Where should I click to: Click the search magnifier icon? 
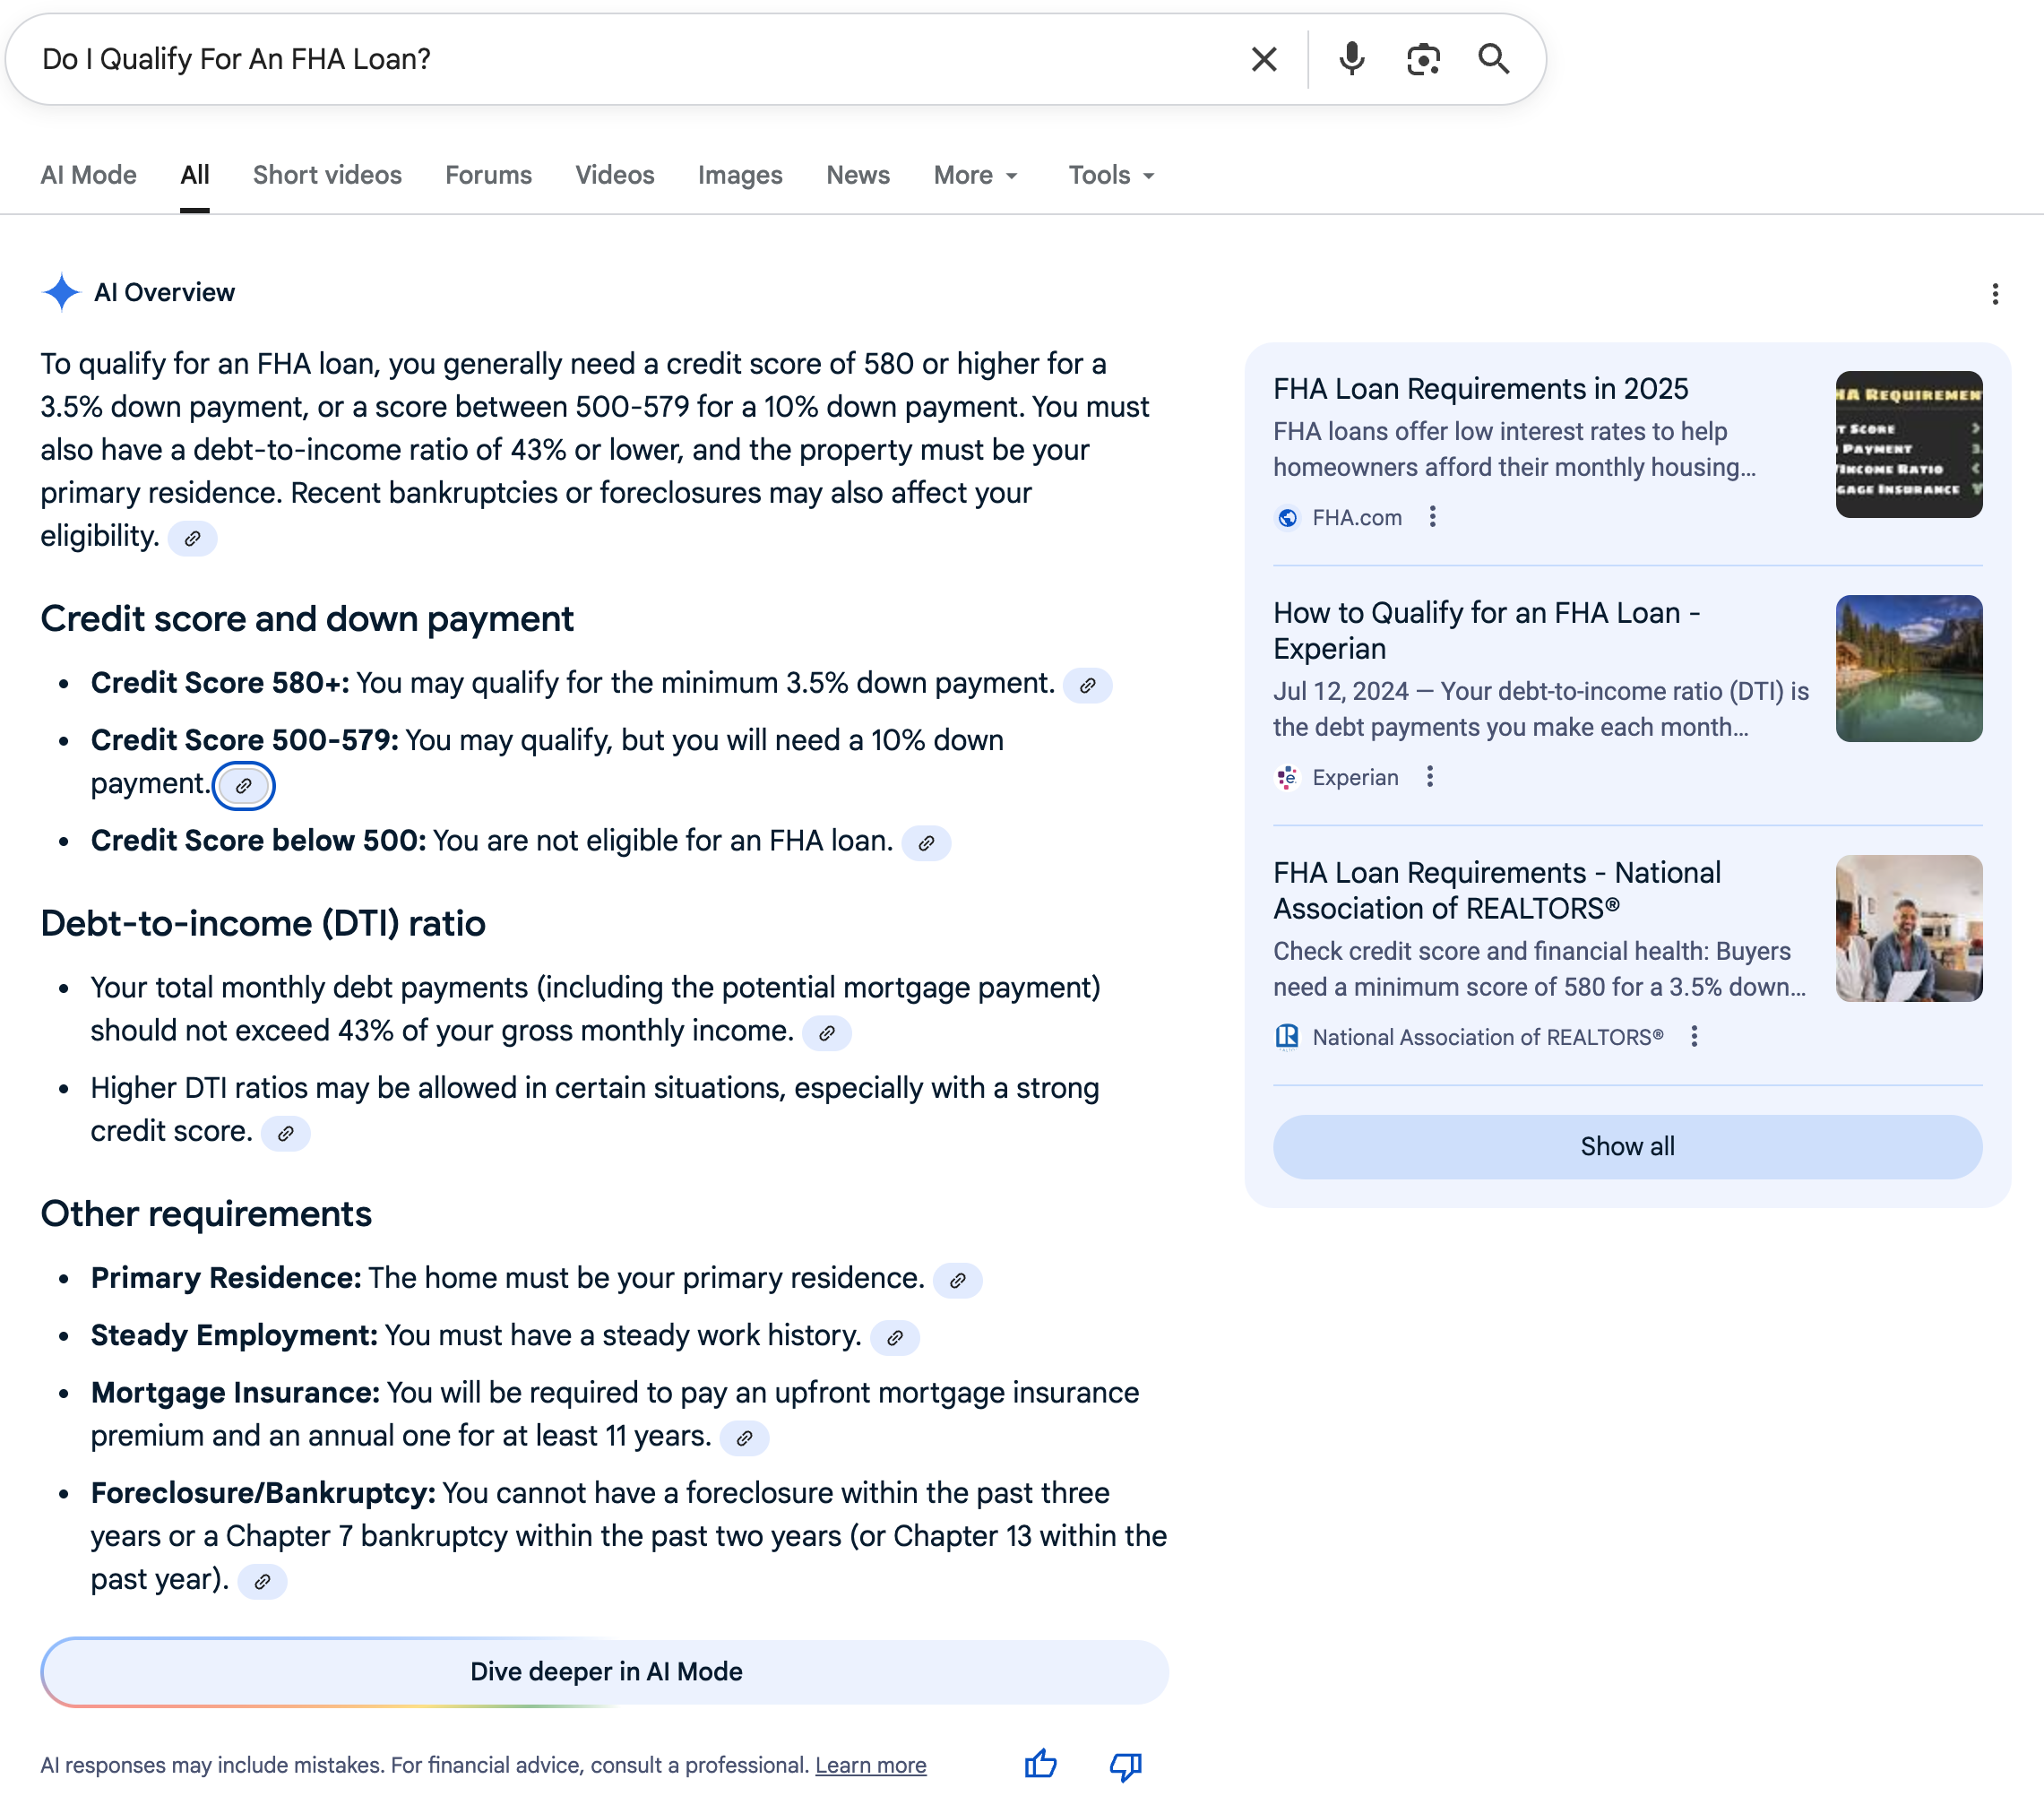[1494, 59]
